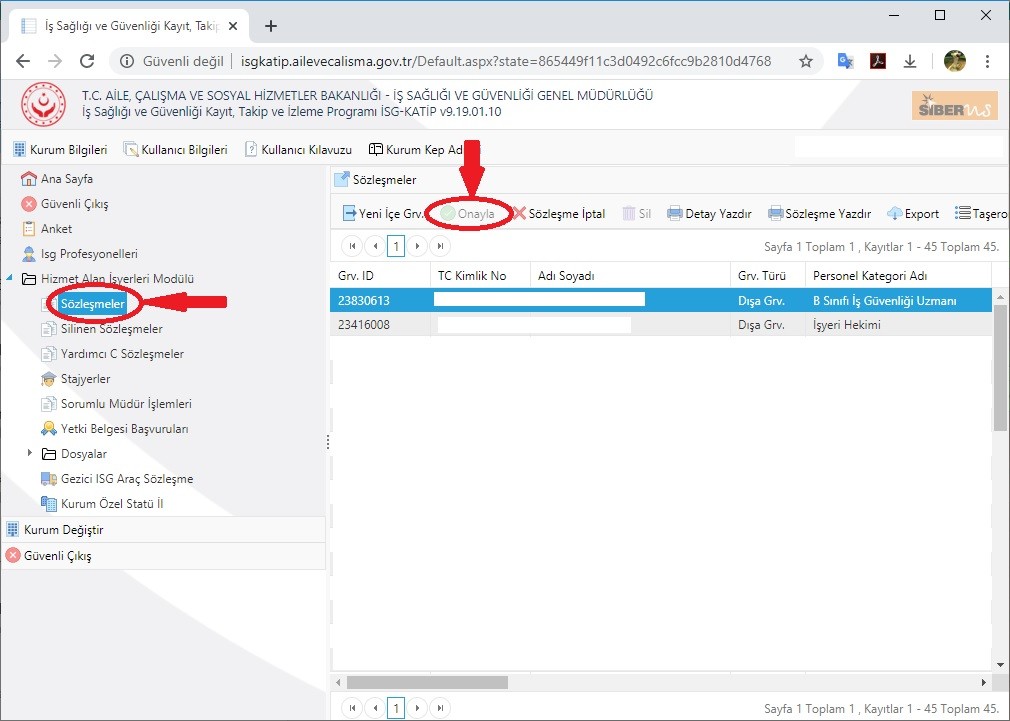The image size is (1010, 721).
Task: Sort by Grv. Türü column header
Action: pos(768,276)
